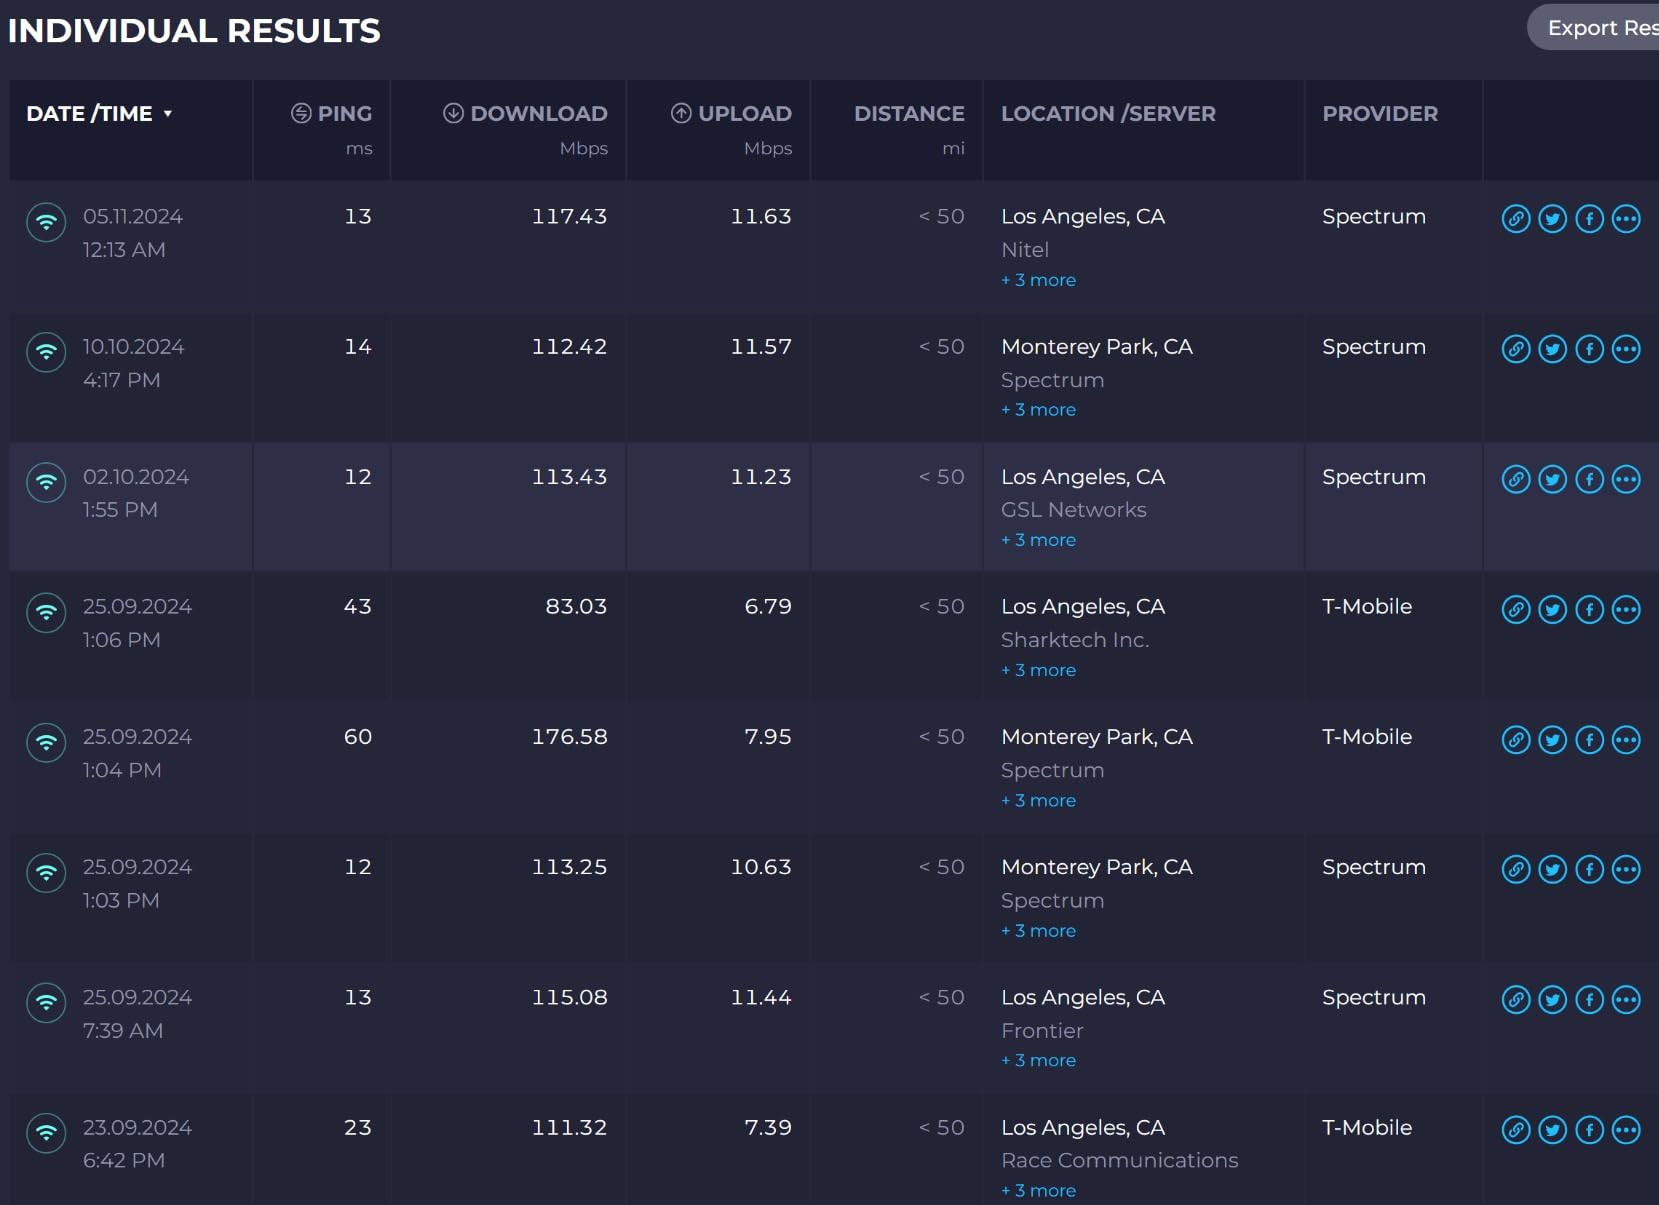Image resolution: width=1659 pixels, height=1205 pixels.
Task: Select the 10.10.2024 date entry
Action: click(x=134, y=347)
